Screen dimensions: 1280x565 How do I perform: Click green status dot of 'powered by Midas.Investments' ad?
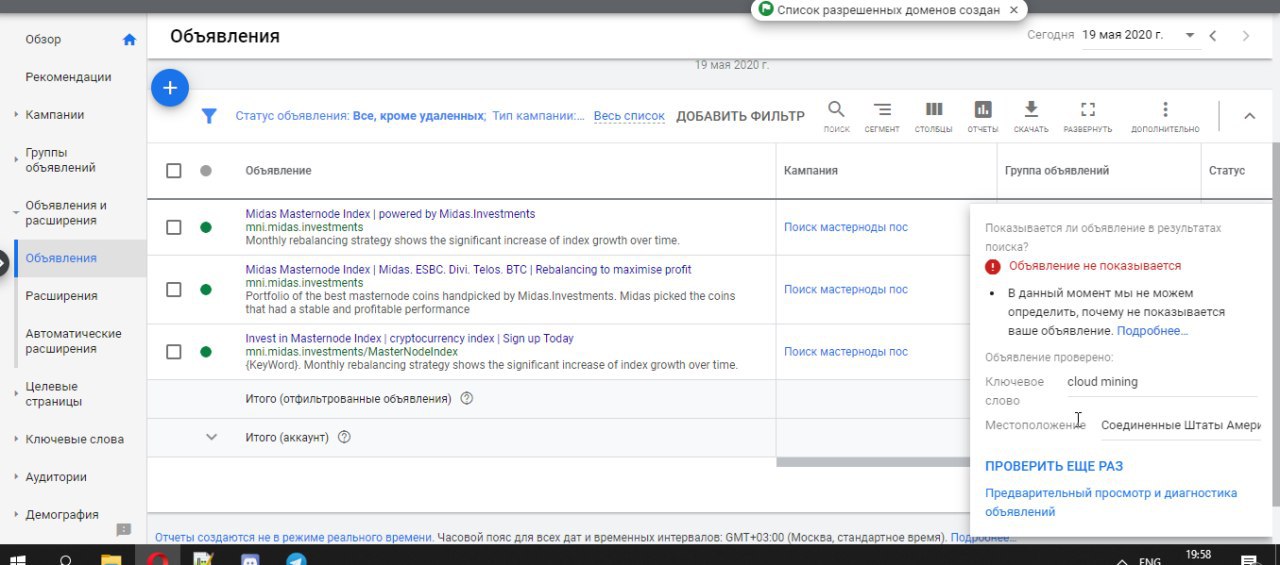pyautogui.click(x=206, y=227)
